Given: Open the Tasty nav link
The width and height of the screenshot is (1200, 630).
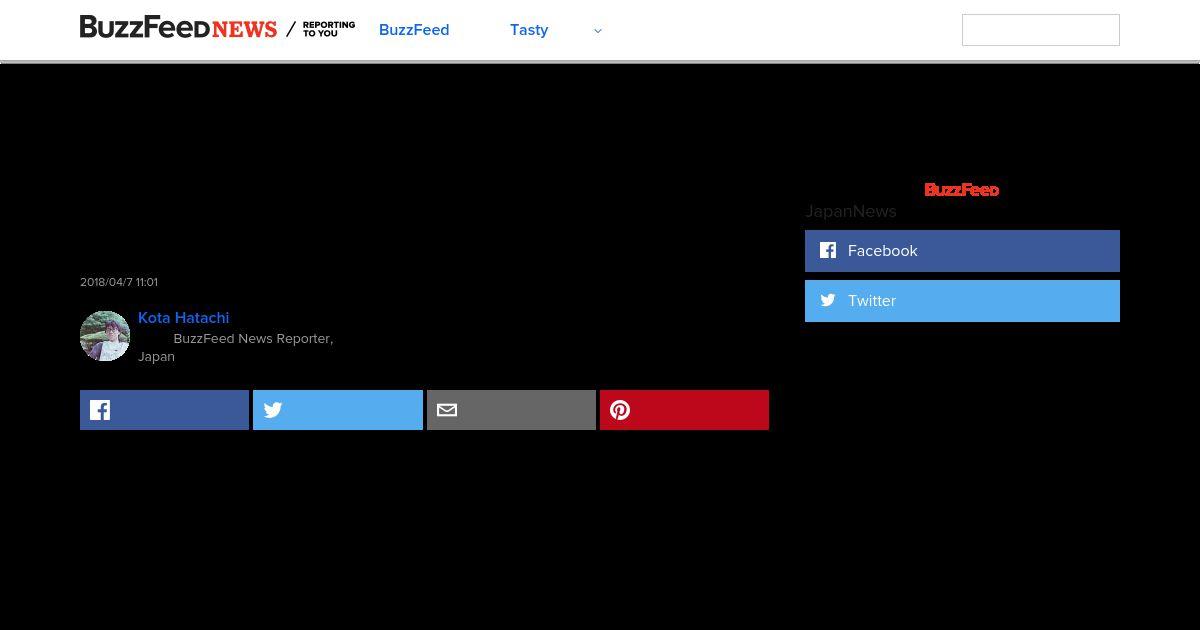Looking at the screenshot, I should click(x=529, y=30).
